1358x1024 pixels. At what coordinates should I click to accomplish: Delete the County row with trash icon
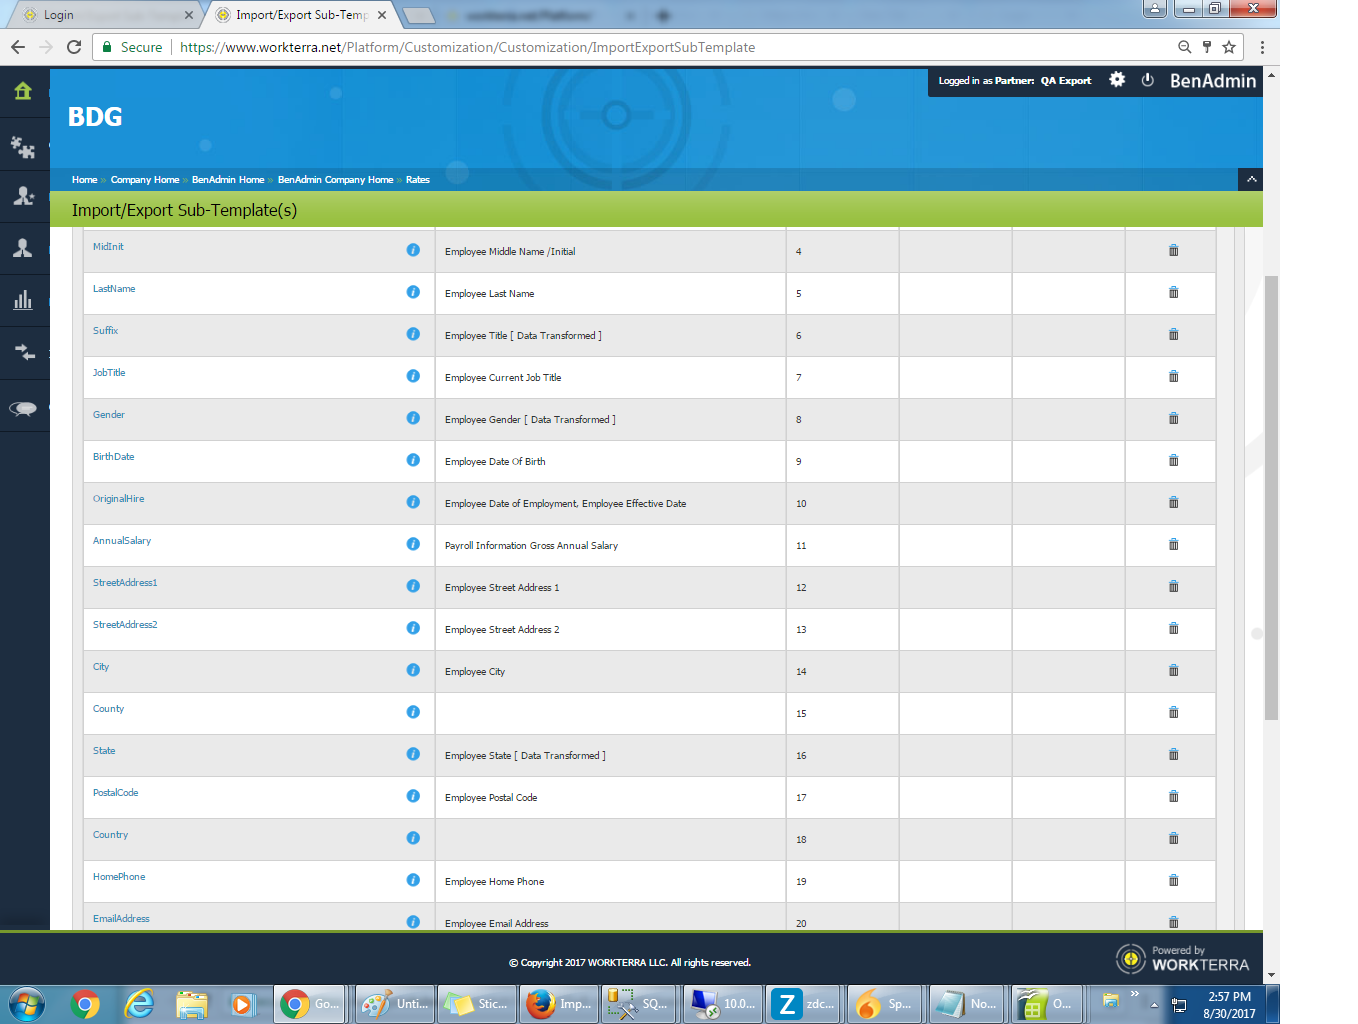[1173, 713]
